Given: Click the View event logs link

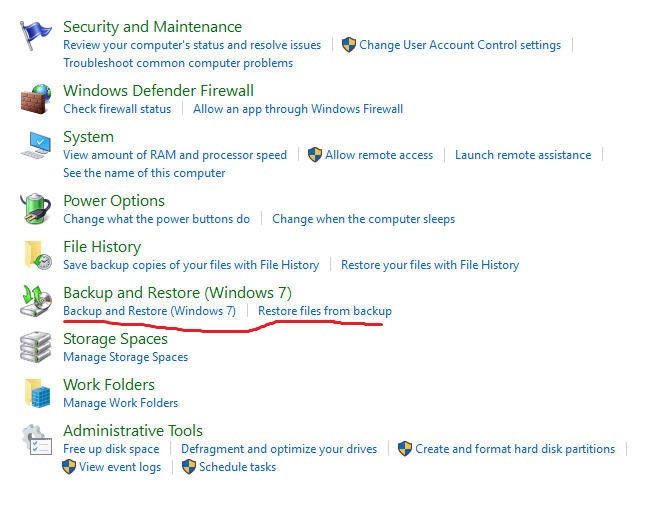Looking at the screenshot, I should click(x=120, y=467).
